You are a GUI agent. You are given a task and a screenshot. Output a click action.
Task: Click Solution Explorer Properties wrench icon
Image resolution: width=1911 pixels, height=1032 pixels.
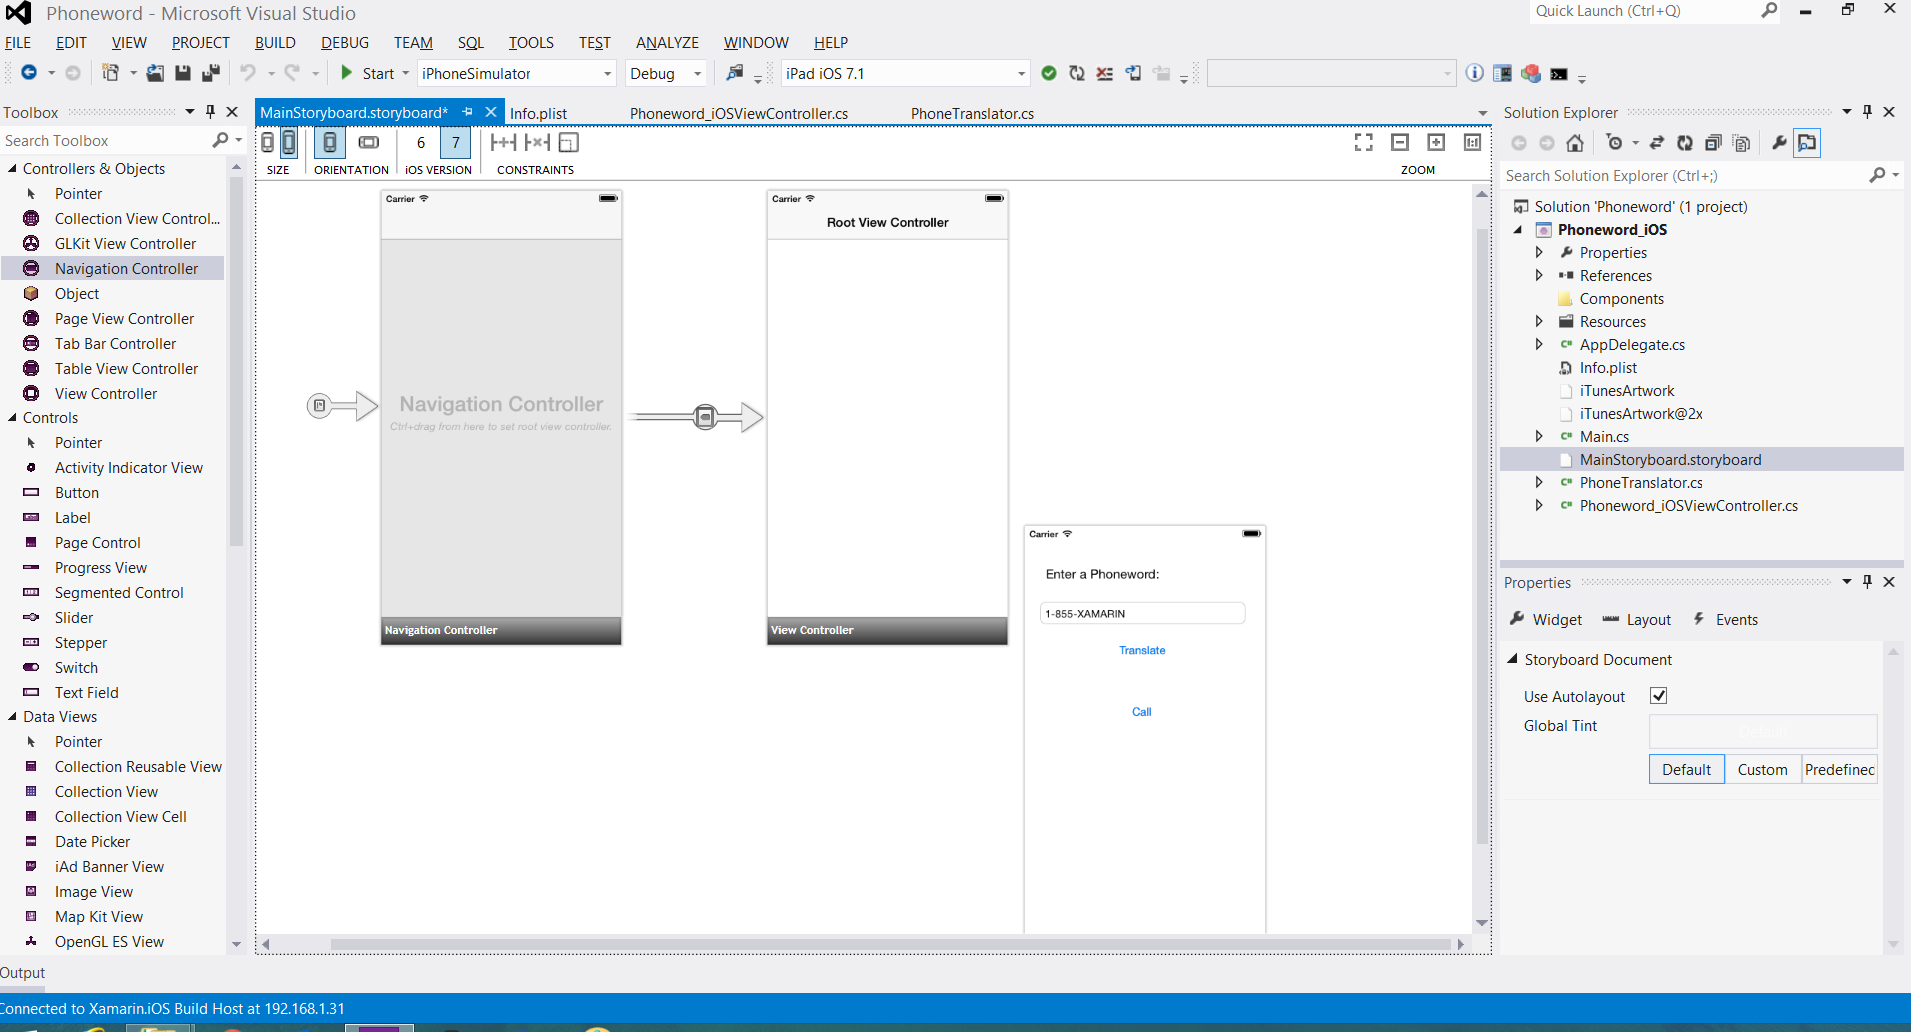[x=1778, y=143]
